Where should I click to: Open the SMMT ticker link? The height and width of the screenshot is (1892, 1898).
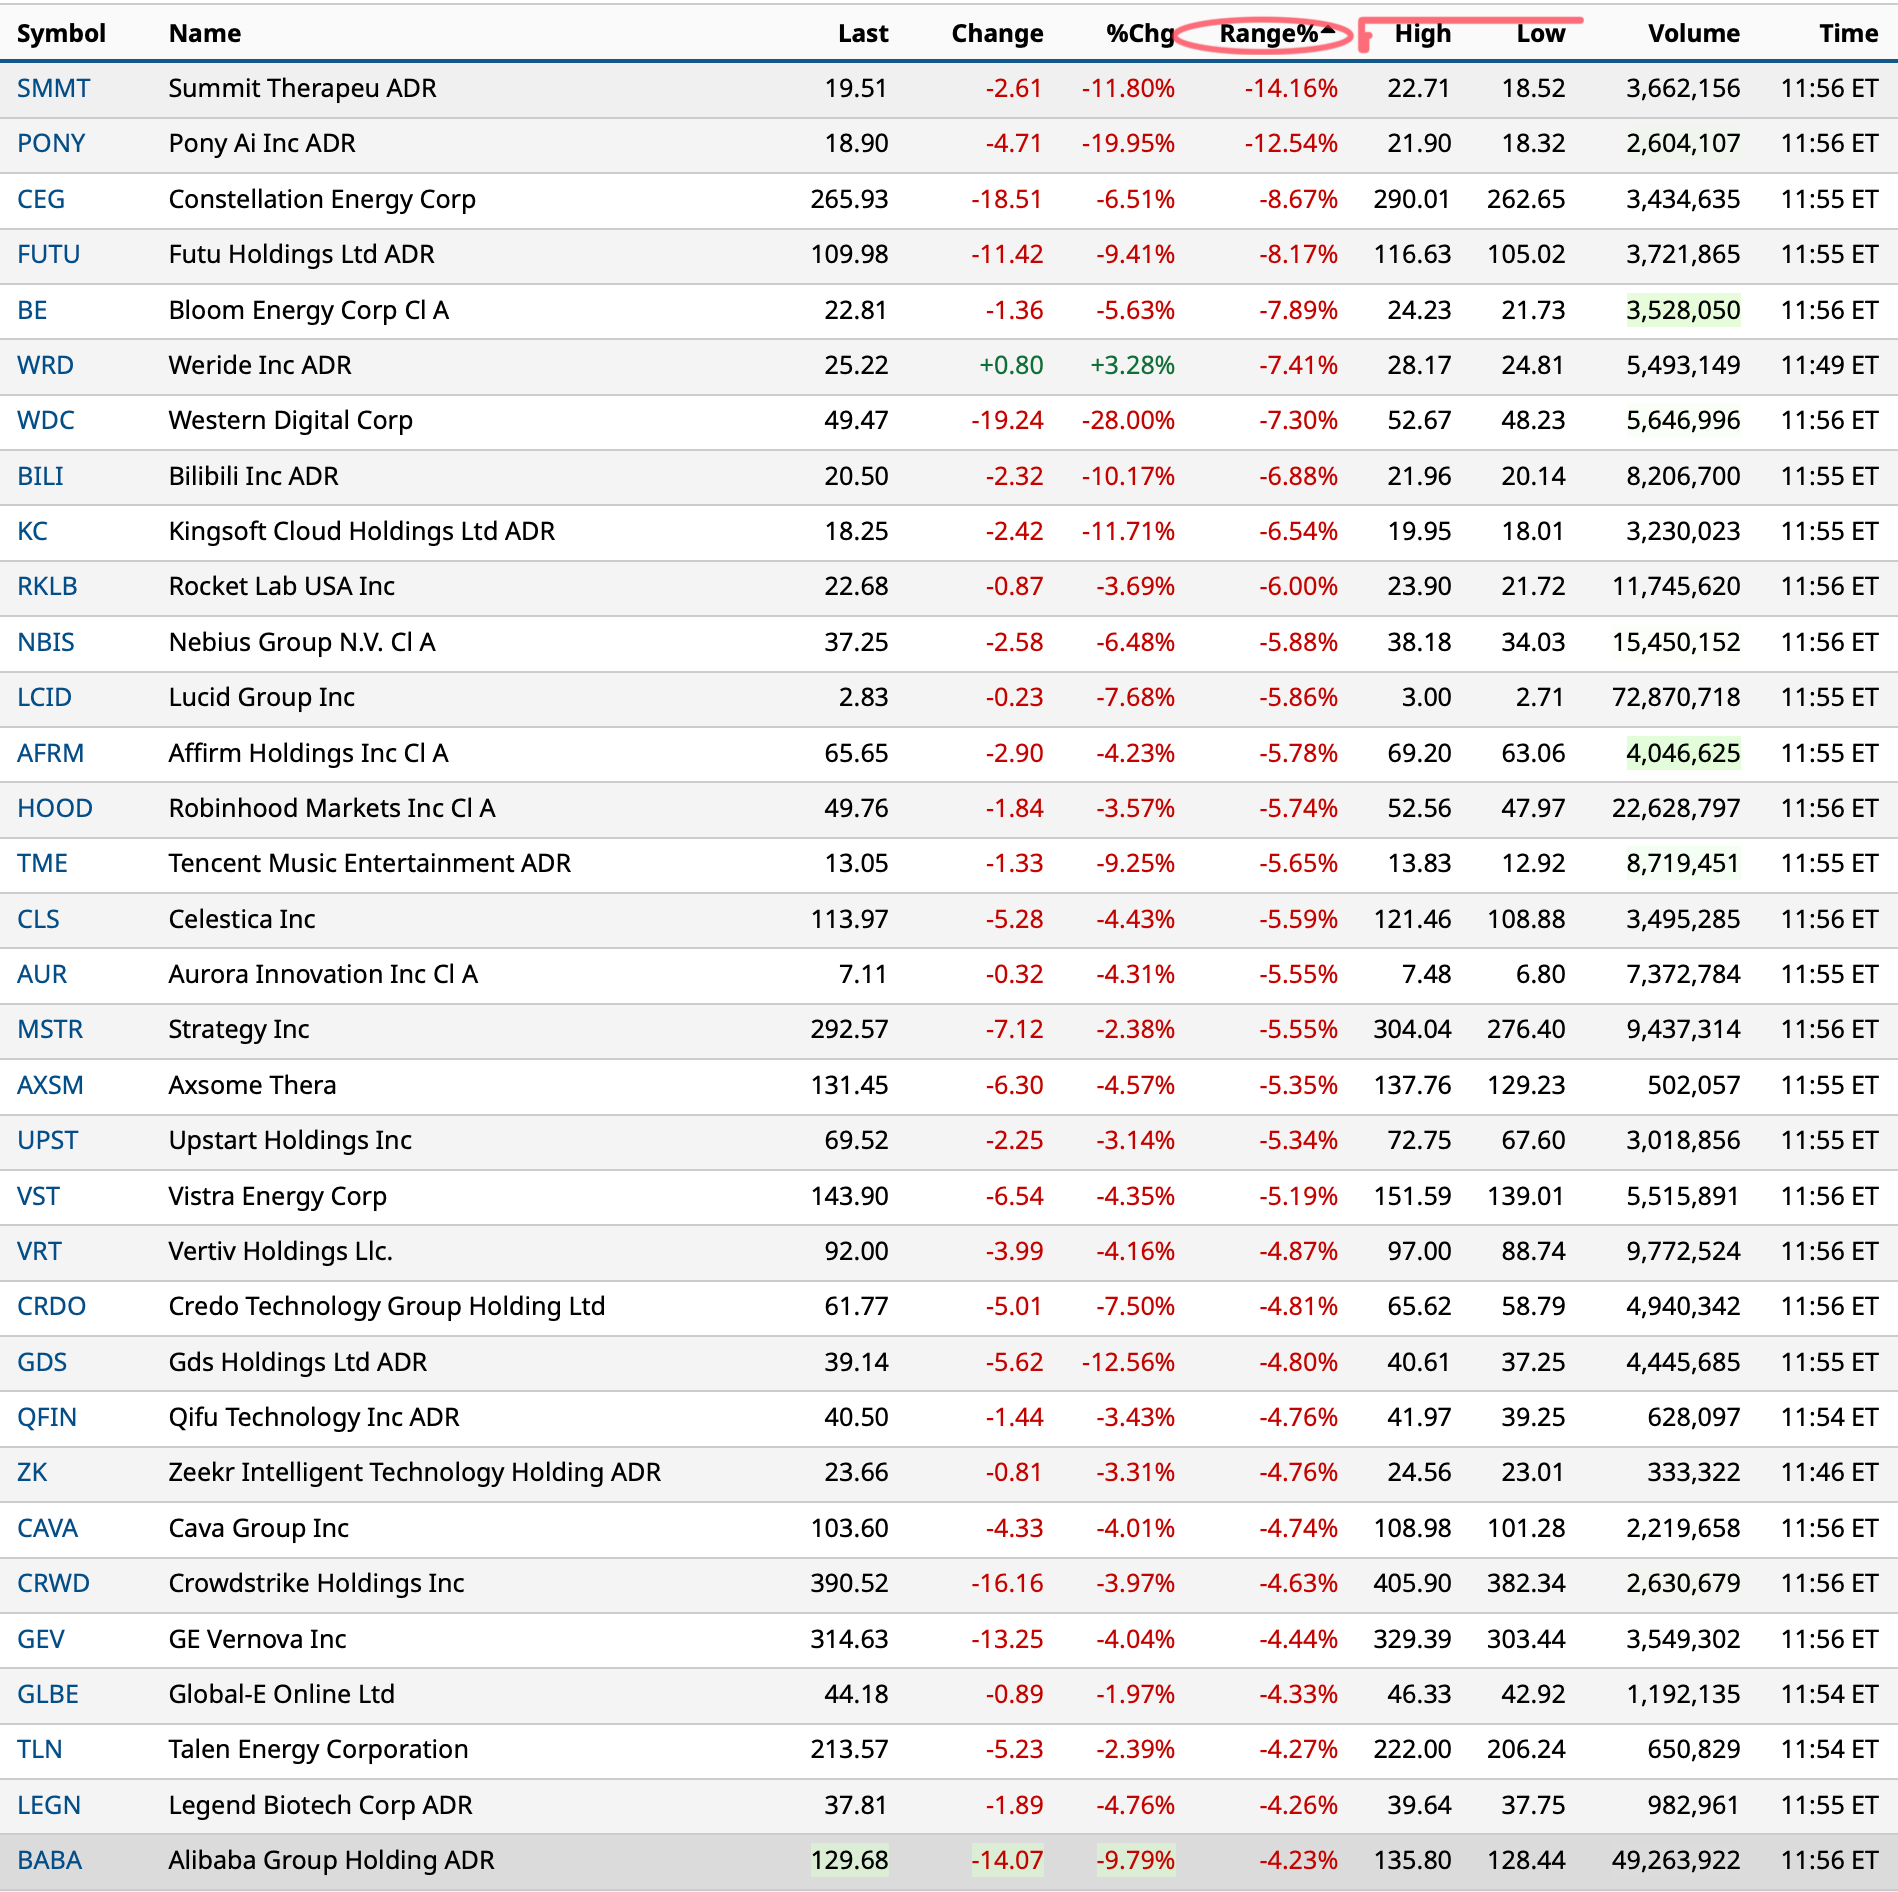(x=53, y=89)
